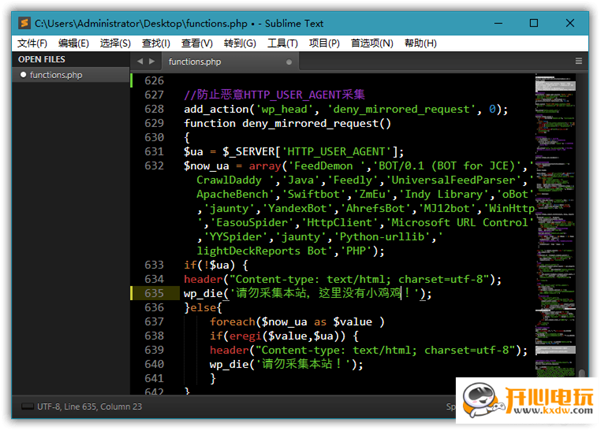This screenshot has height=430, width=600.
Task: Open the 查看(V) menu
Action: click(x=197, y=43)
